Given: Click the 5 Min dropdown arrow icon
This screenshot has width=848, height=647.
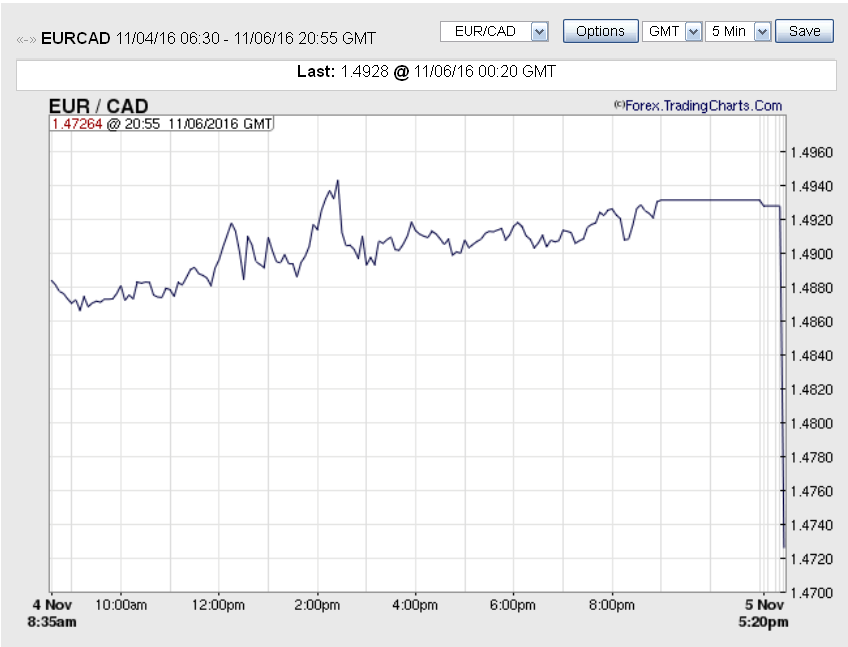Looking at the screenshot, I should click(x=762, y=32).
